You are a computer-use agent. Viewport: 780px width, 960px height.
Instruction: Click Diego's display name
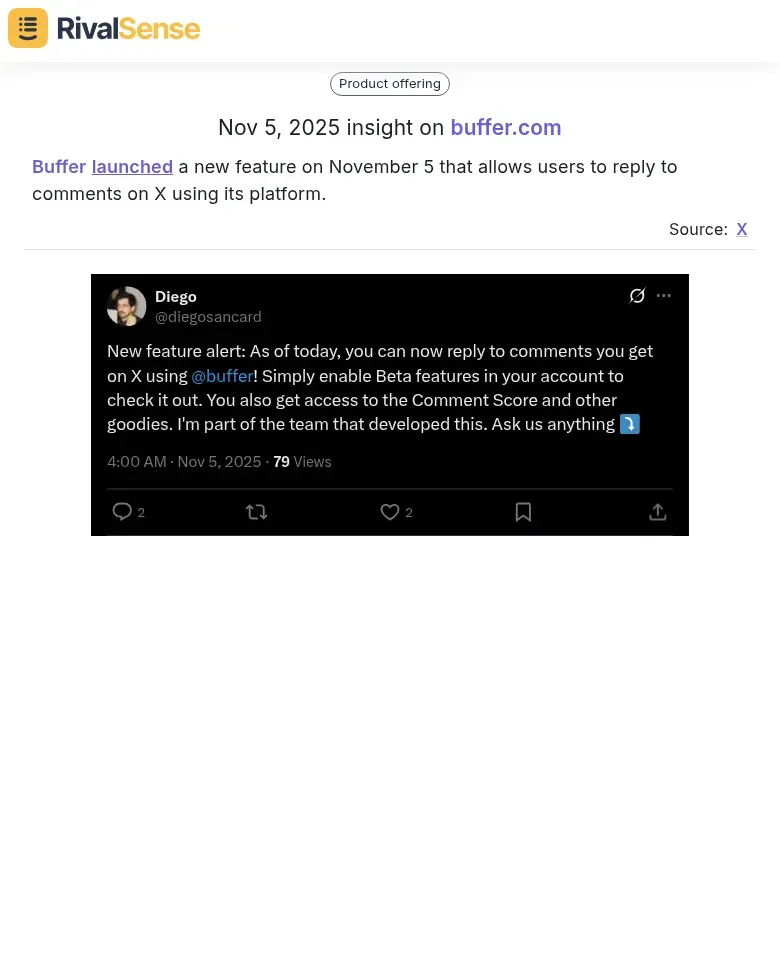pyautogui.click(x=175, y=296)
